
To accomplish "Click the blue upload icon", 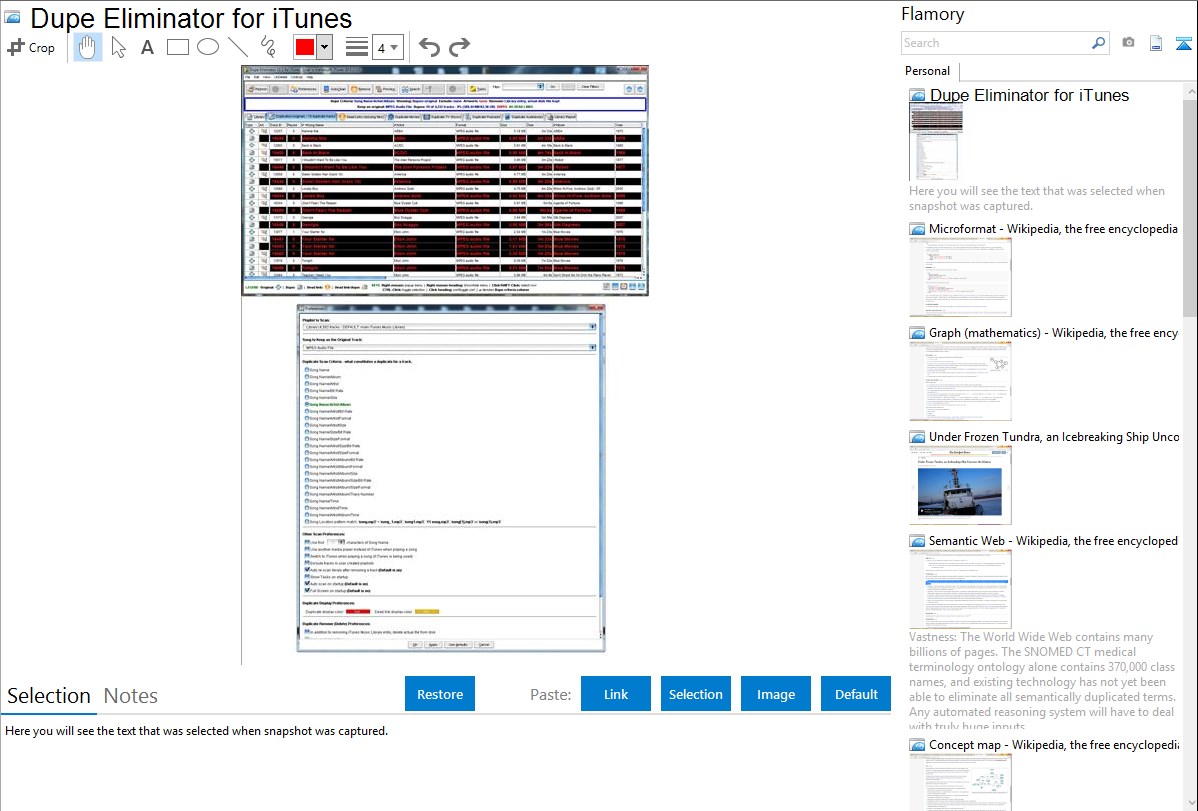I will [1183, 43].
